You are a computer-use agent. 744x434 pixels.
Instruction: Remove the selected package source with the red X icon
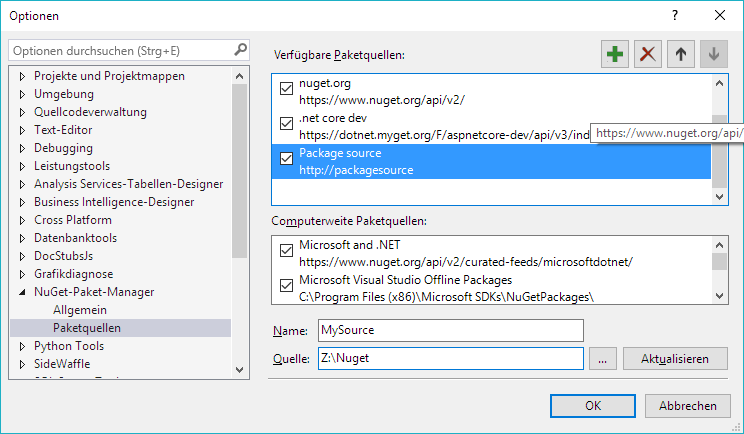(x=648, y=54)
